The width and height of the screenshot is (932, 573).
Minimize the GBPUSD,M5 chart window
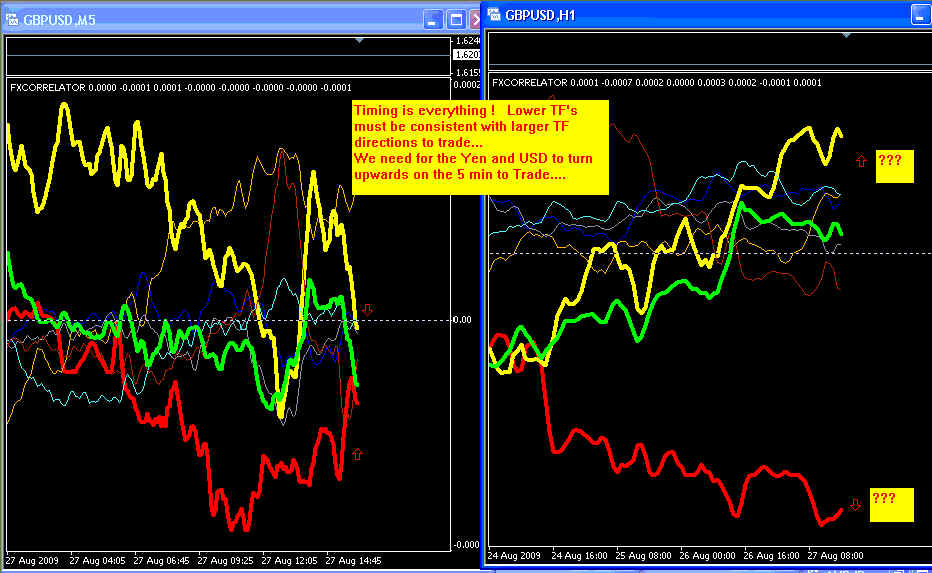433,20
